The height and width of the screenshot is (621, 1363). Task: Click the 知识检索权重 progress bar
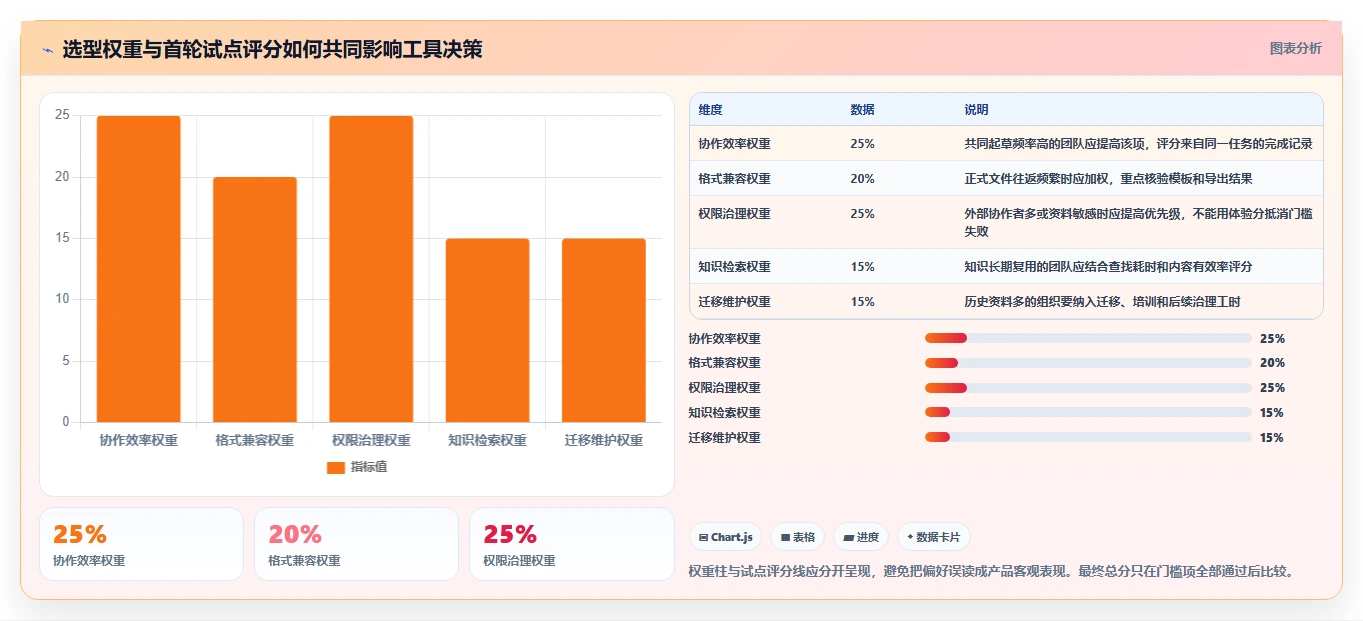click(x=1088, y=413)
